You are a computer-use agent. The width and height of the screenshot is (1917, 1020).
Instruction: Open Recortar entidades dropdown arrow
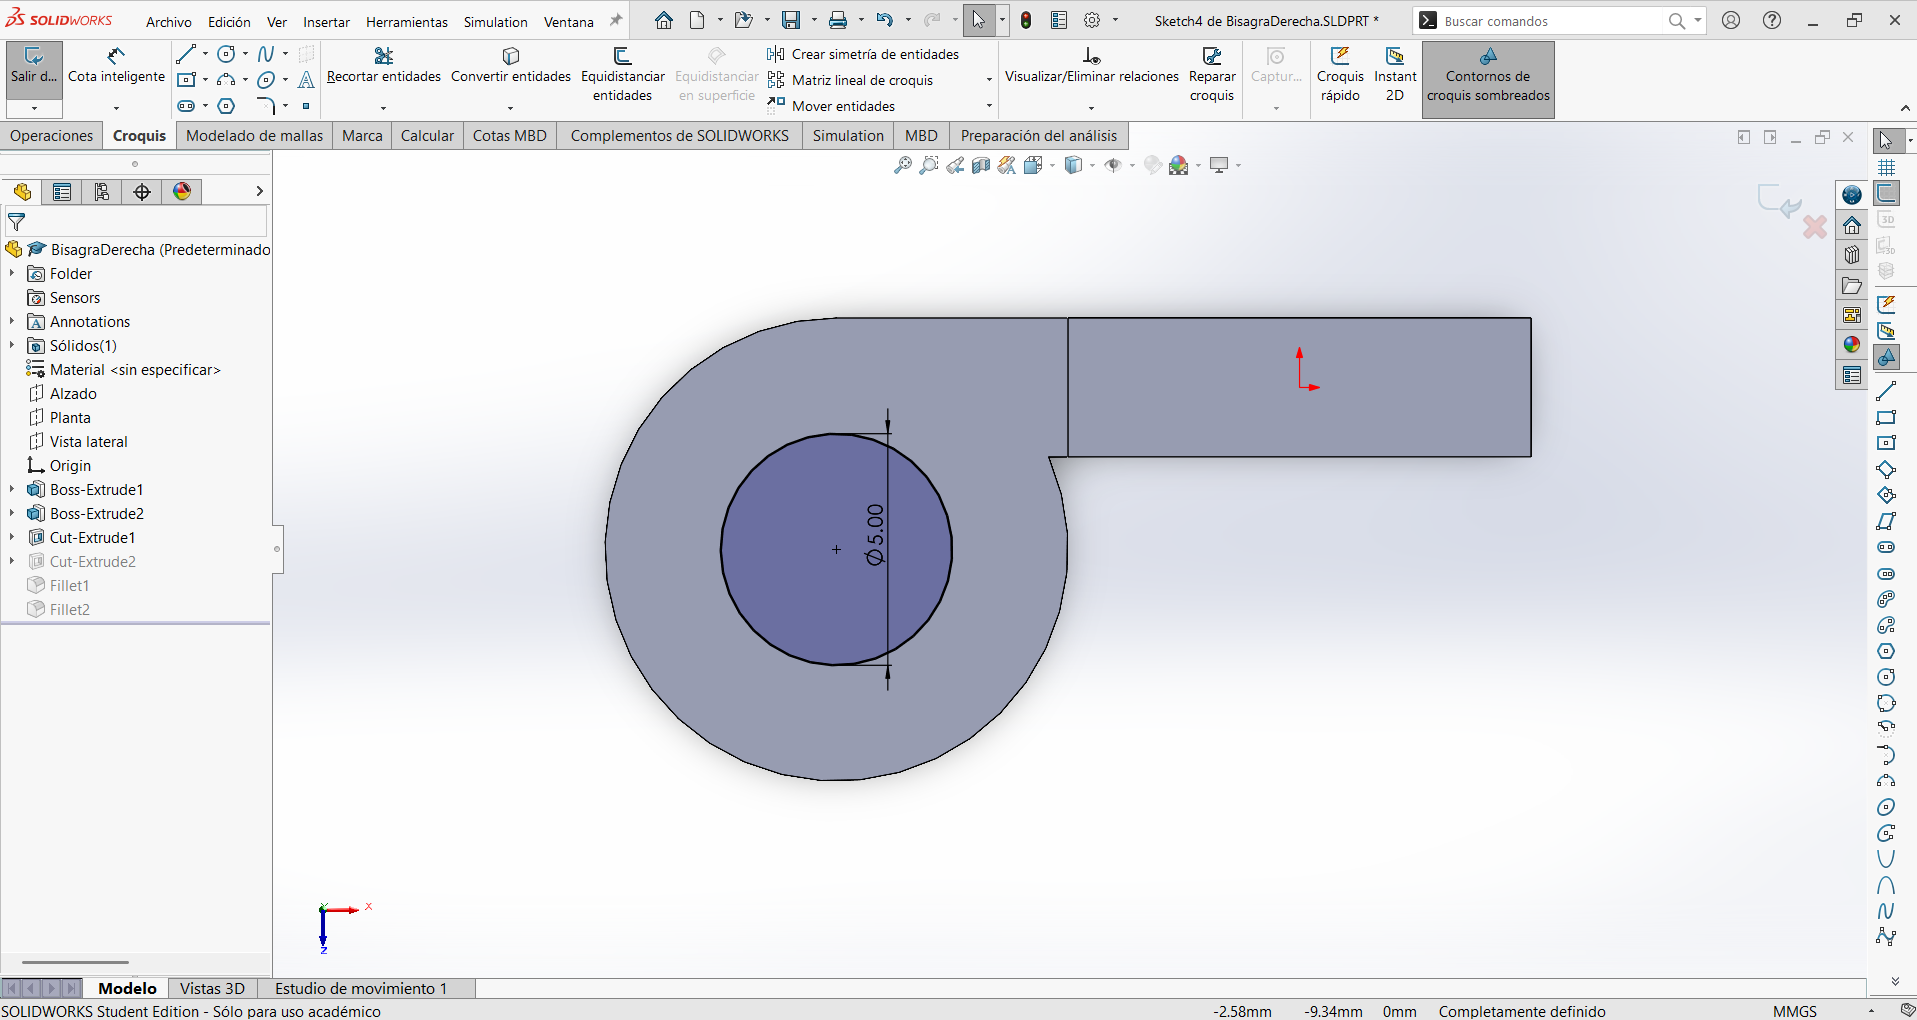click(x=383, y=108)
